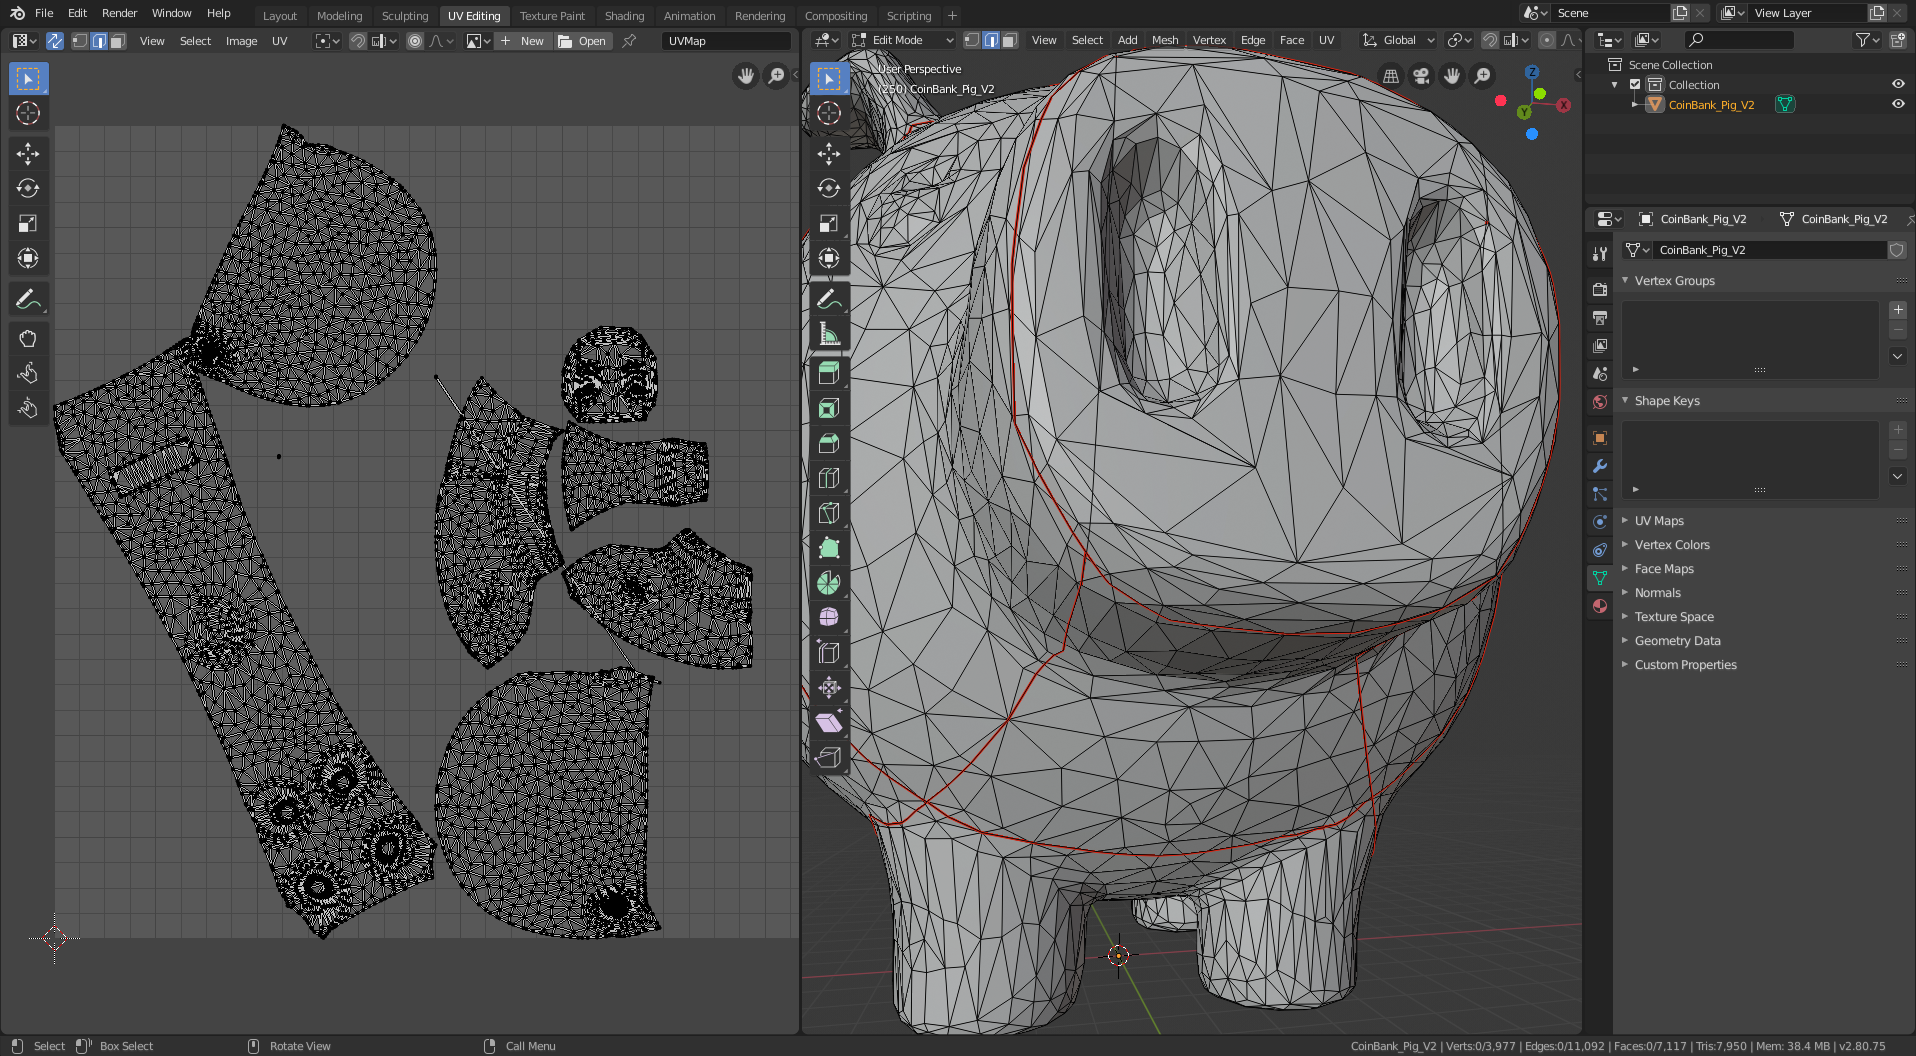Select the Loop Cut tool
1916x1056 pixels.
point(829,478)
